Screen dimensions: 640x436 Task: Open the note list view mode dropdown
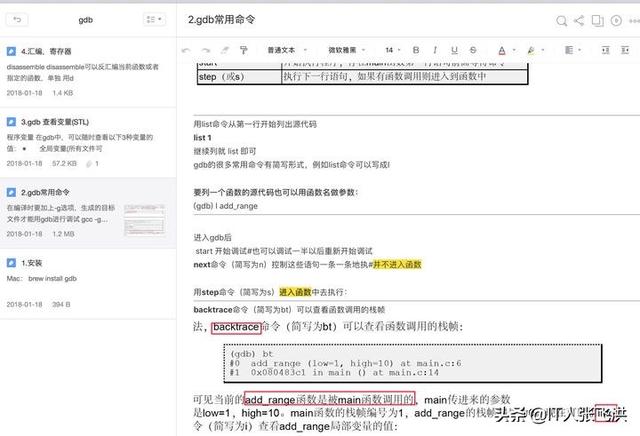click(x=155, y=19)
